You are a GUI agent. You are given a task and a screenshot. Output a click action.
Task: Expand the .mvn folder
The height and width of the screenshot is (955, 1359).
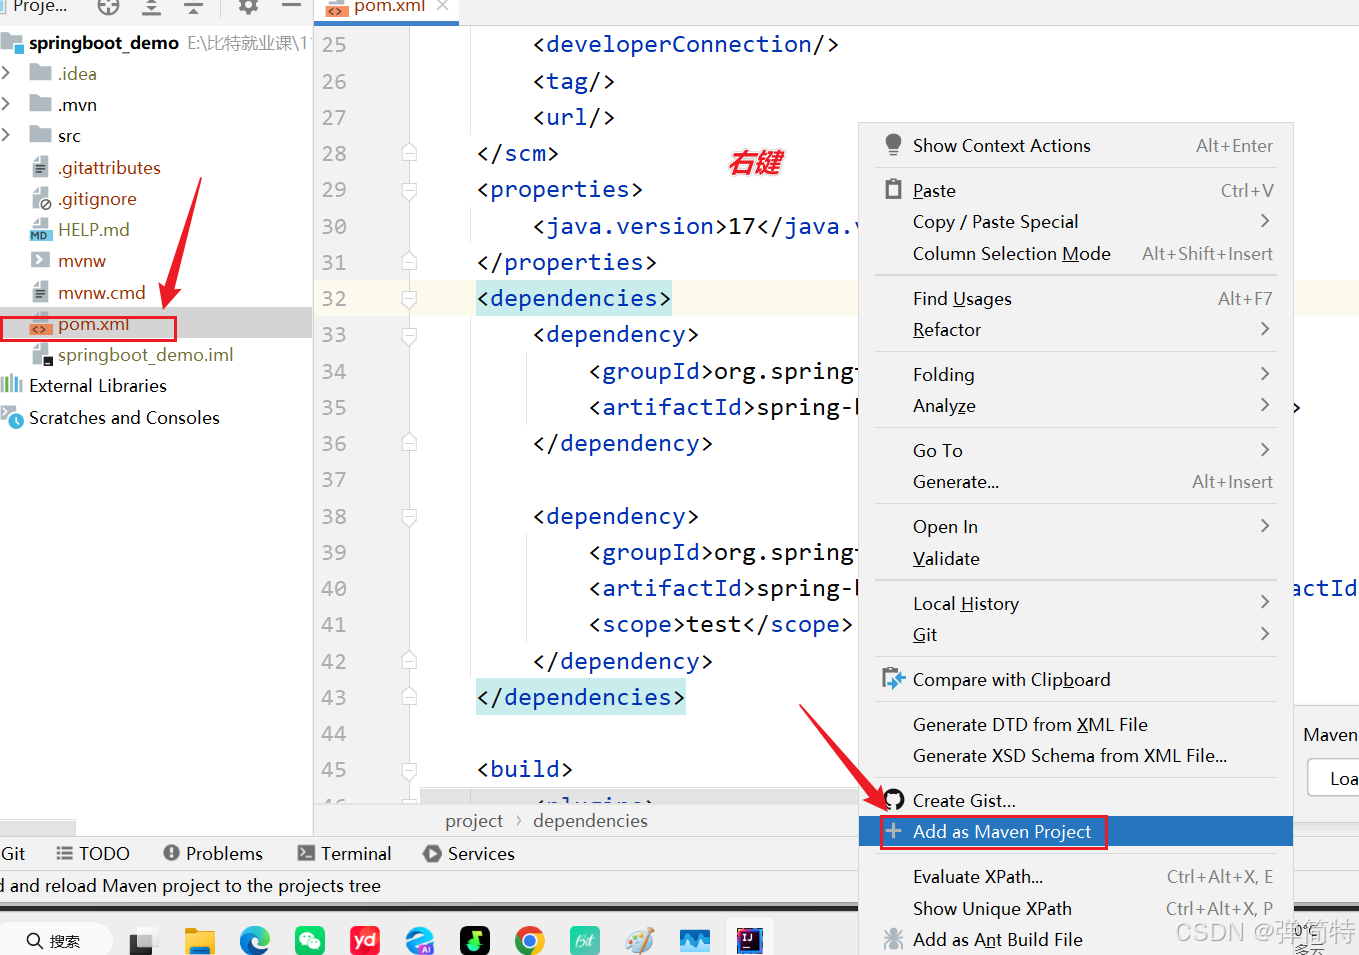tap(6, 104)
